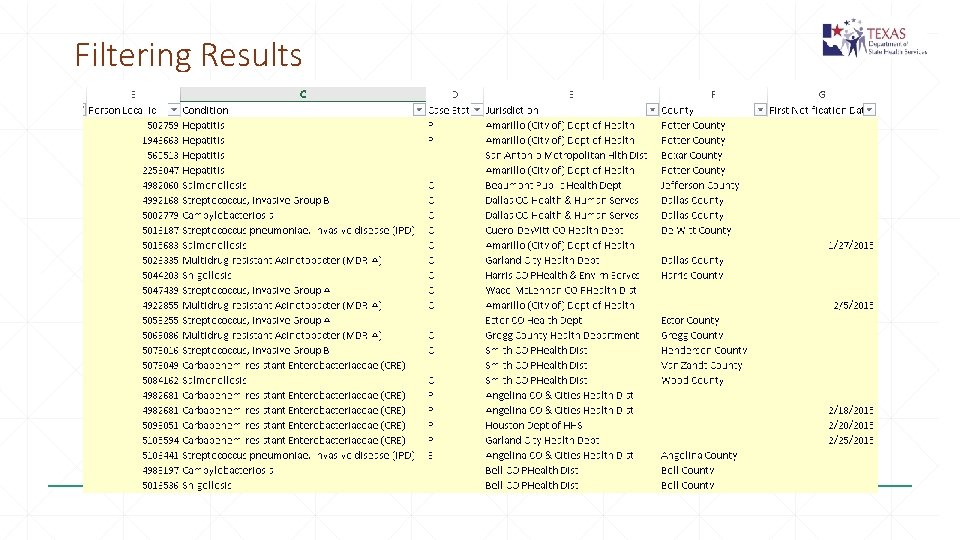Open the Jurisdiction column filter dropdown
Screen dimensions: 960x540
click(652, 110)
